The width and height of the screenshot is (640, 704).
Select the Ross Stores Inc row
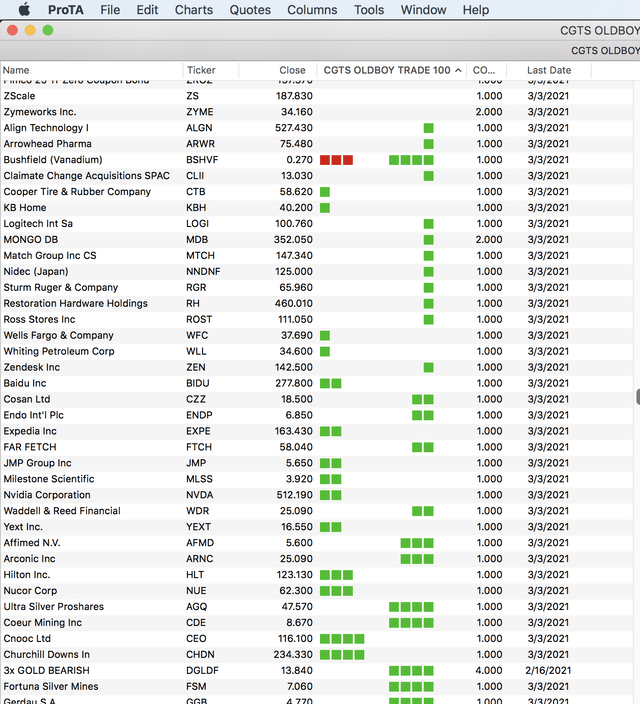pos(317,319)
